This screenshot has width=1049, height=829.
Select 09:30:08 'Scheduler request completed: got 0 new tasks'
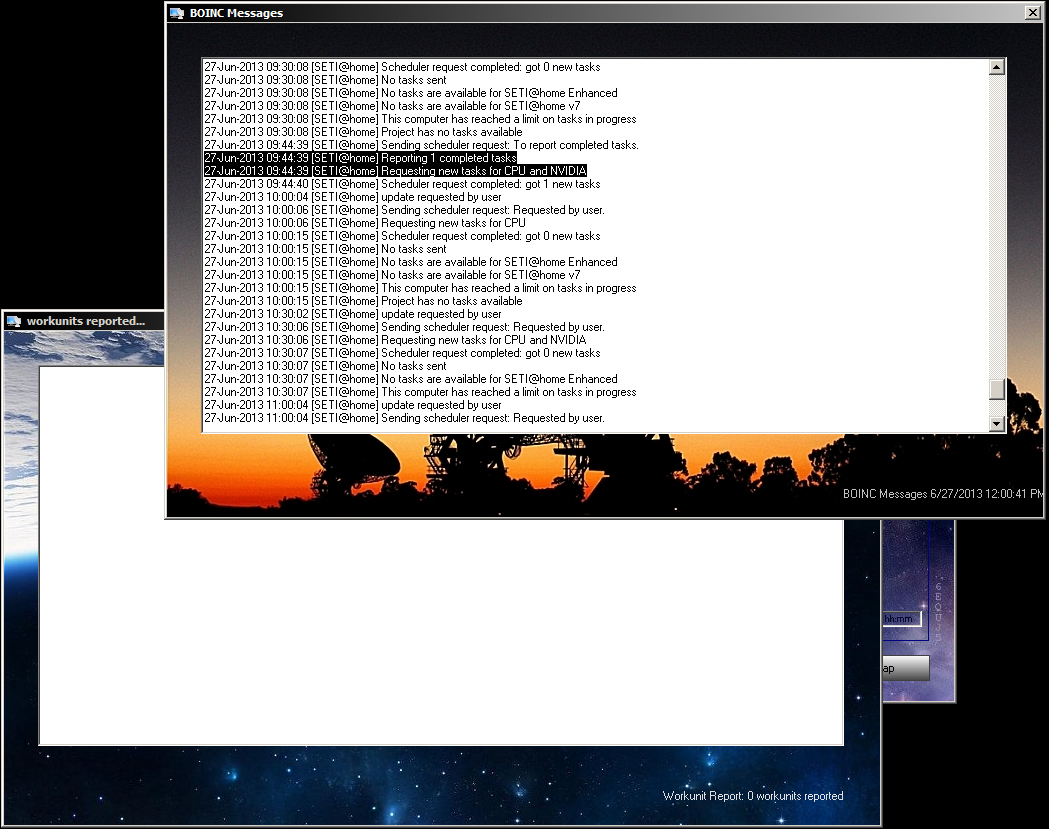pyautogui.click(x=402, y=67)
